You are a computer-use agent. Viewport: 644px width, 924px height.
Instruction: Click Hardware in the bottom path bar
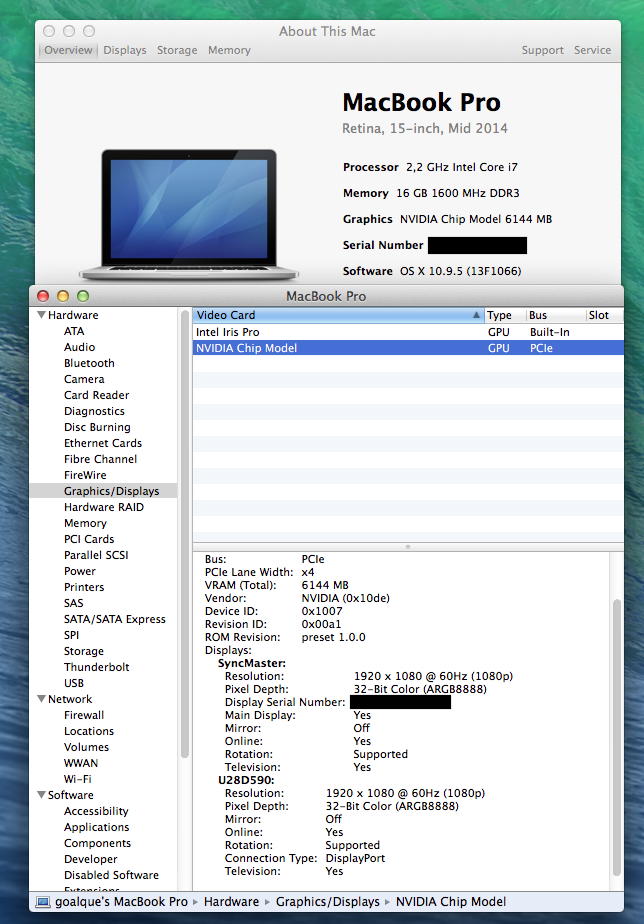pyautogui.click(x=232, y=902)
